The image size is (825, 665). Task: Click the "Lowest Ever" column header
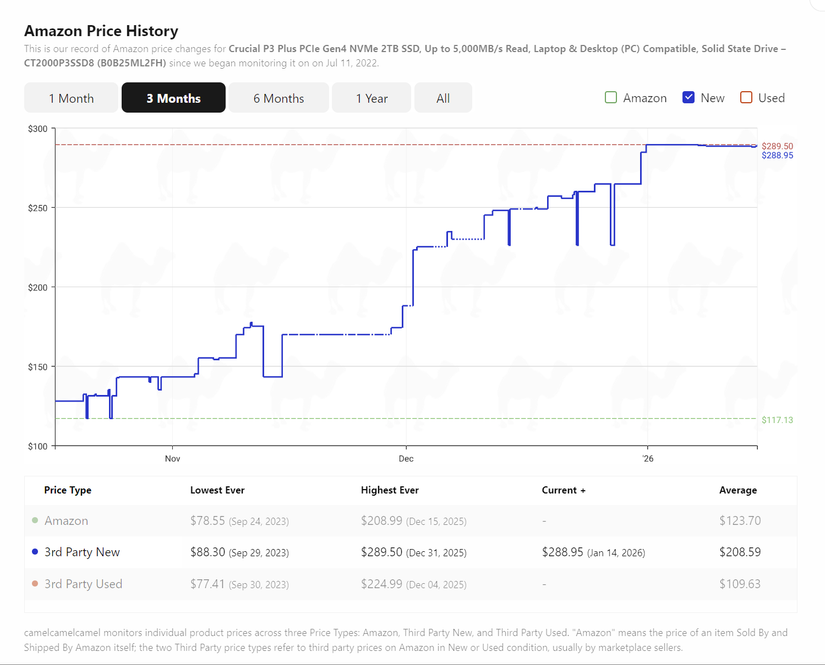pos(217,490)
